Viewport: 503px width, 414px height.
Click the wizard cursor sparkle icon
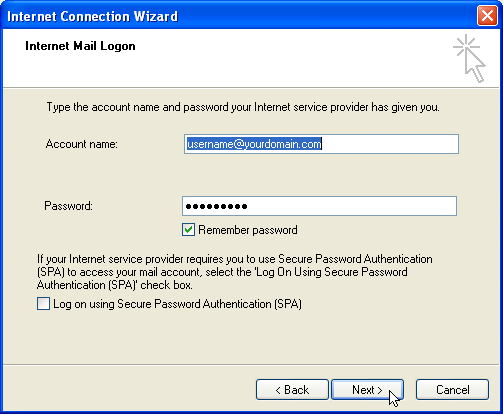click(x=469, y=58)
